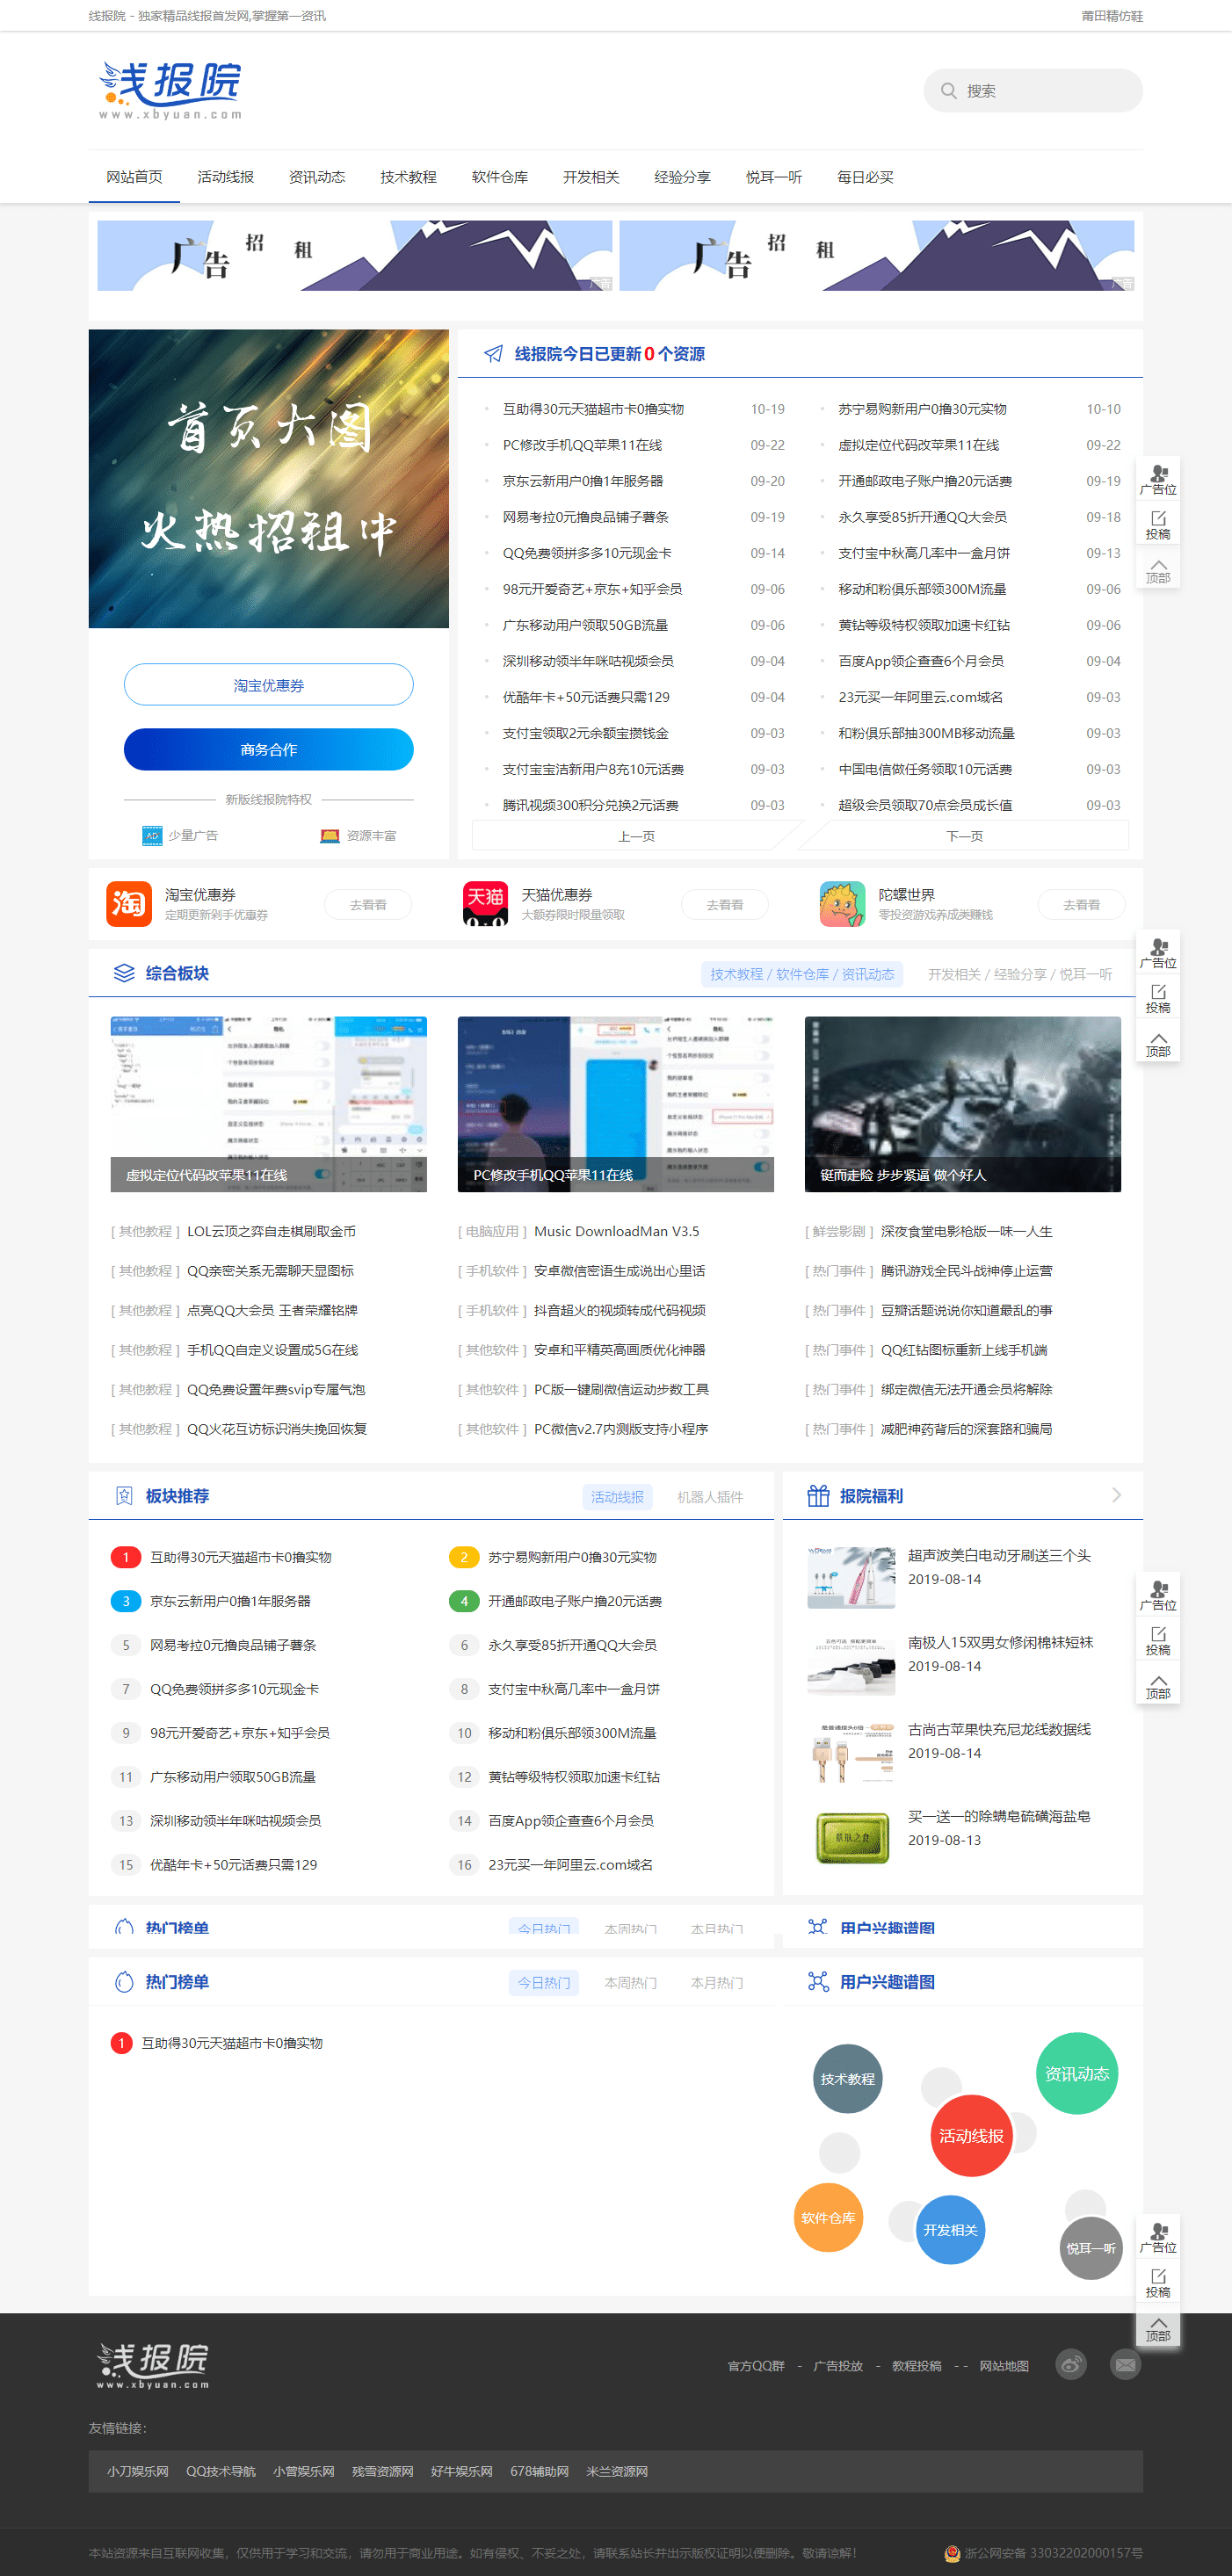Screen dimensions: 1232x2576
Task: Click the top 广告位 sidebar icon
Action: pyautogui.click(x=1158, y=479)
